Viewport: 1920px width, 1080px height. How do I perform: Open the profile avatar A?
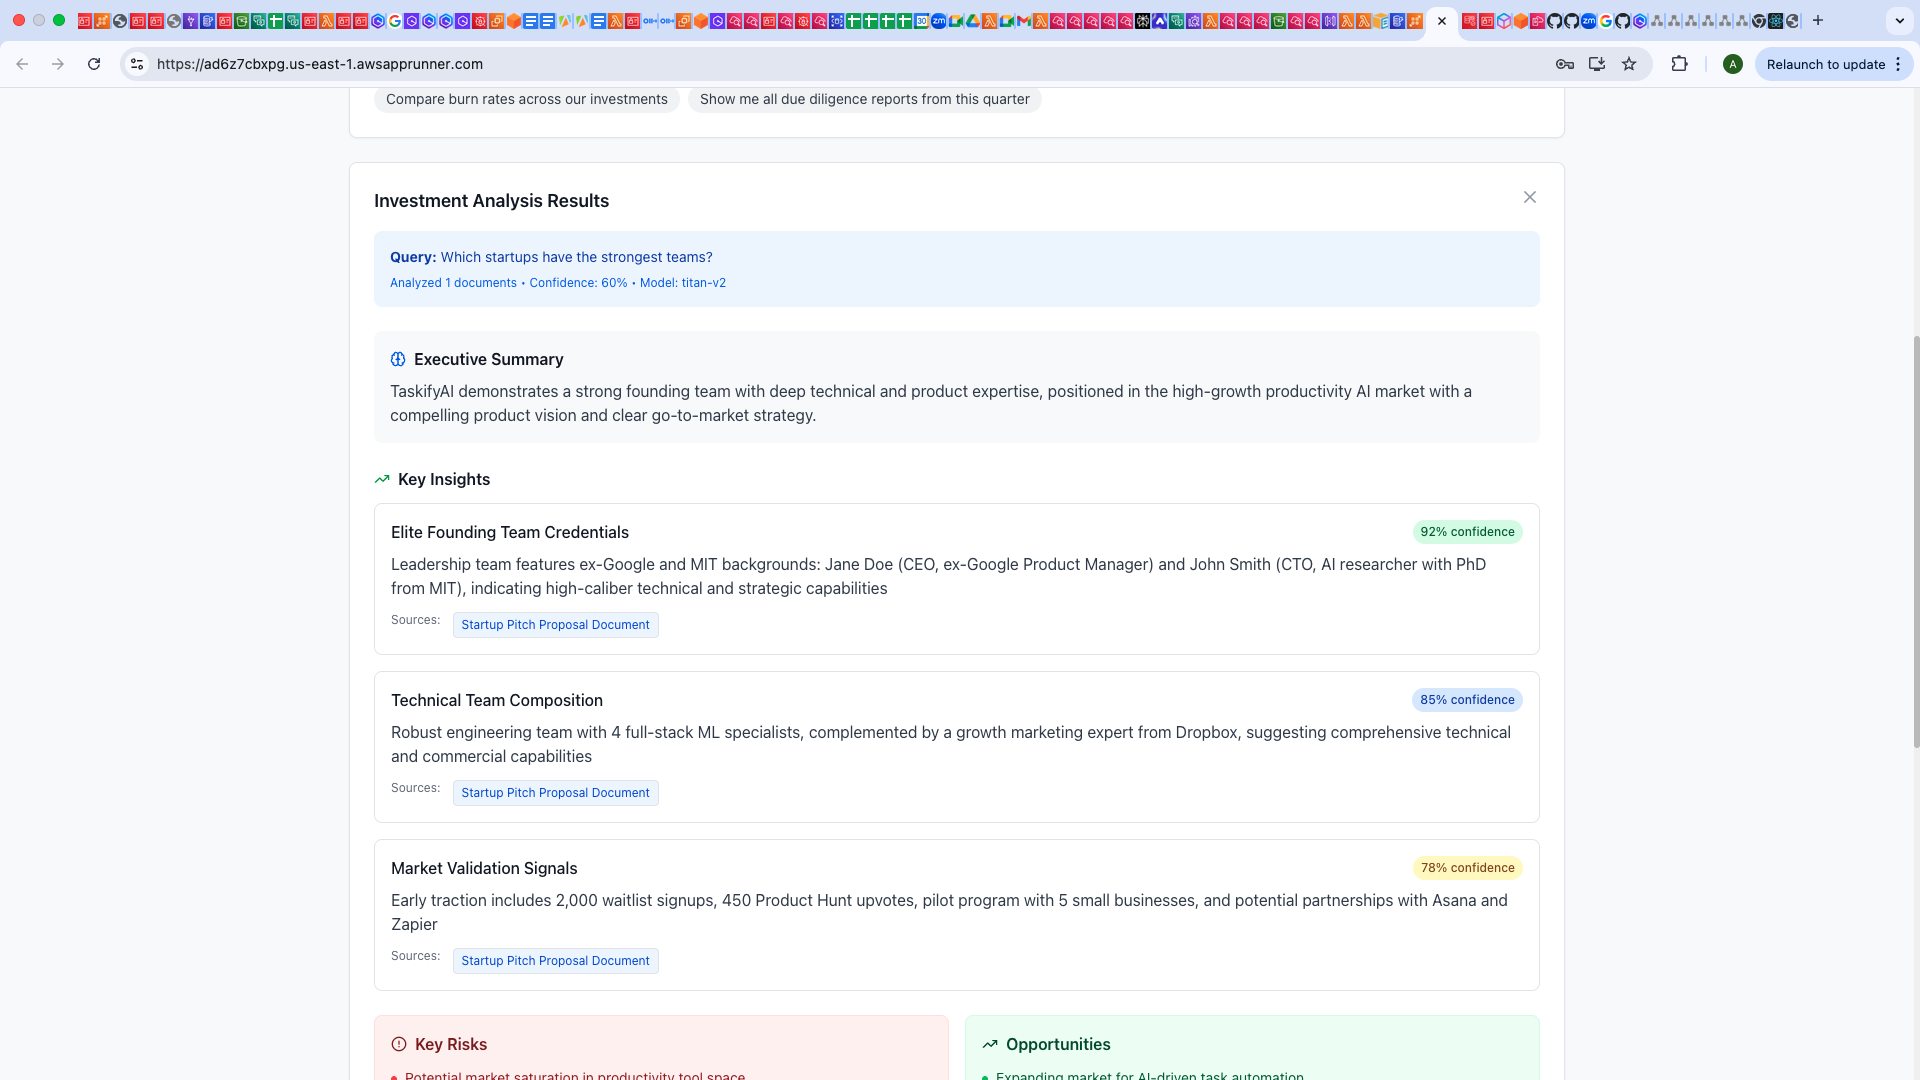pos(1733,64)
